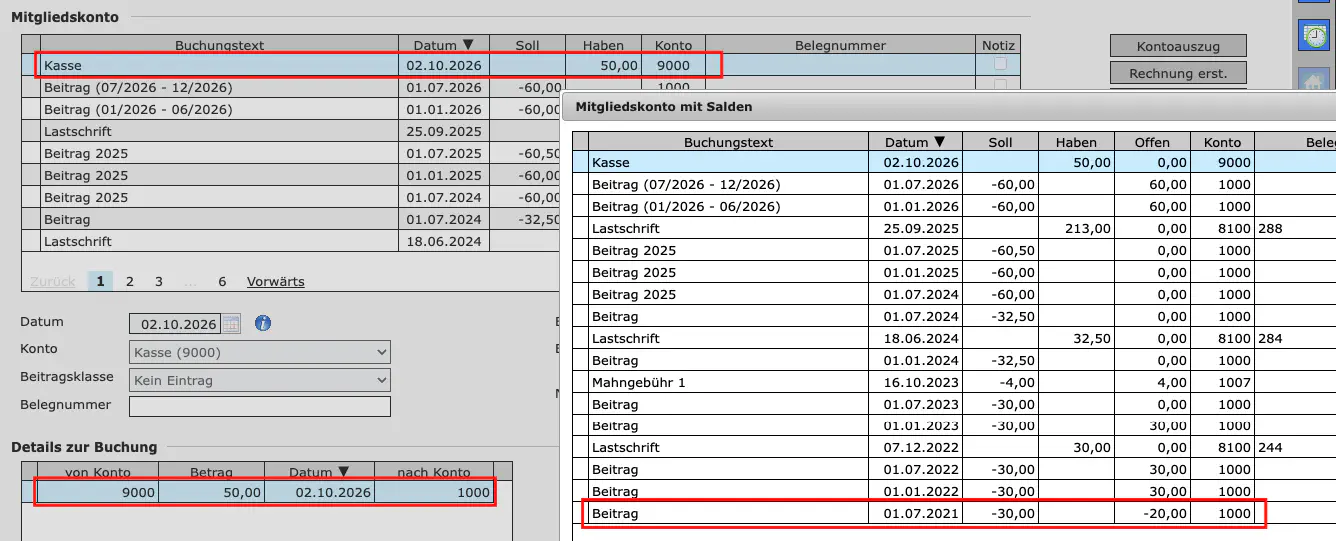
Task: Click the Offen header in Salden popup
Action: click(x=1152, y=142)
